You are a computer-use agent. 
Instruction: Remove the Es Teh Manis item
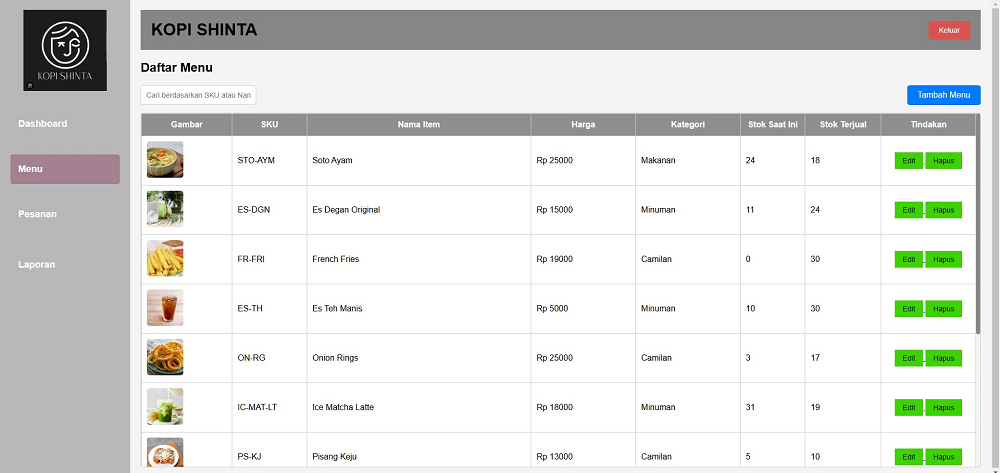[944, 309]
